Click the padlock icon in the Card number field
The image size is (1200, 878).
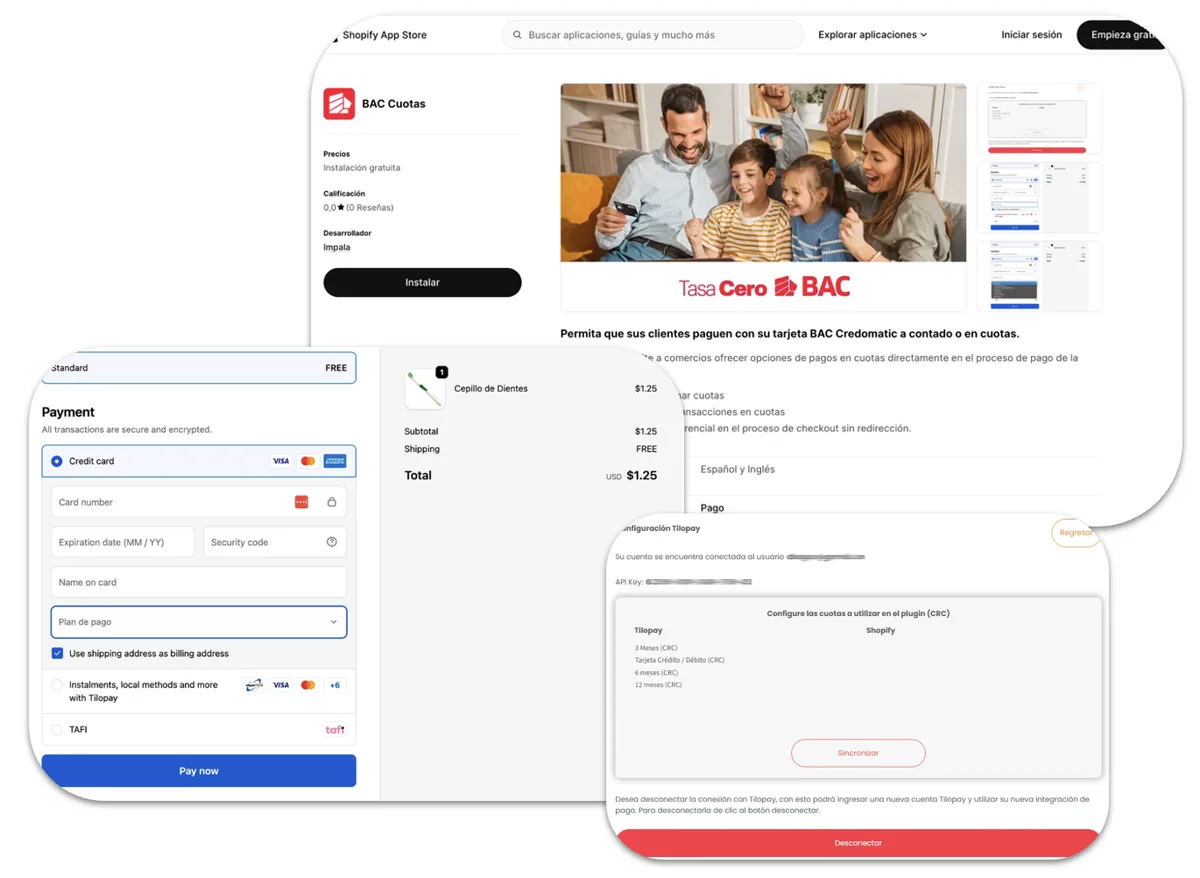pos(332,502)
